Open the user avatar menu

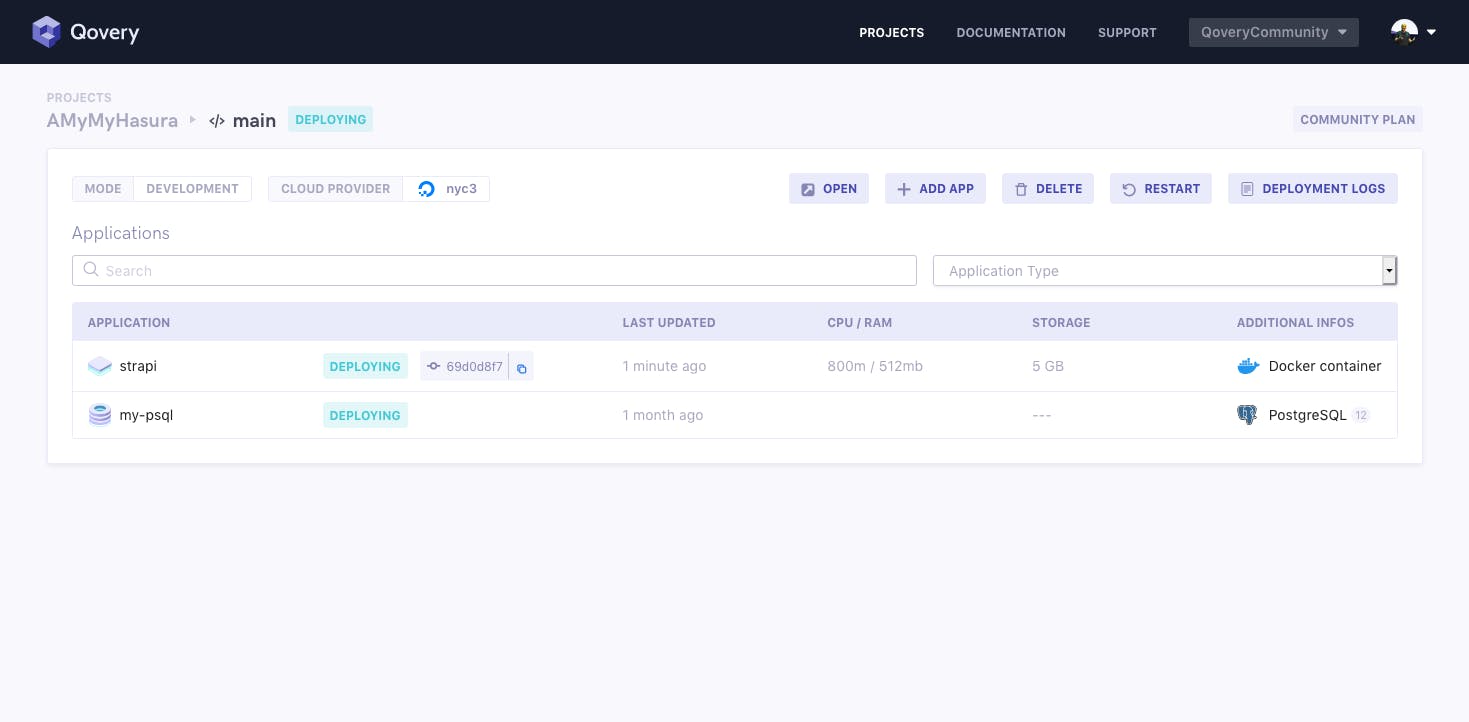[x=1404, y=32]
